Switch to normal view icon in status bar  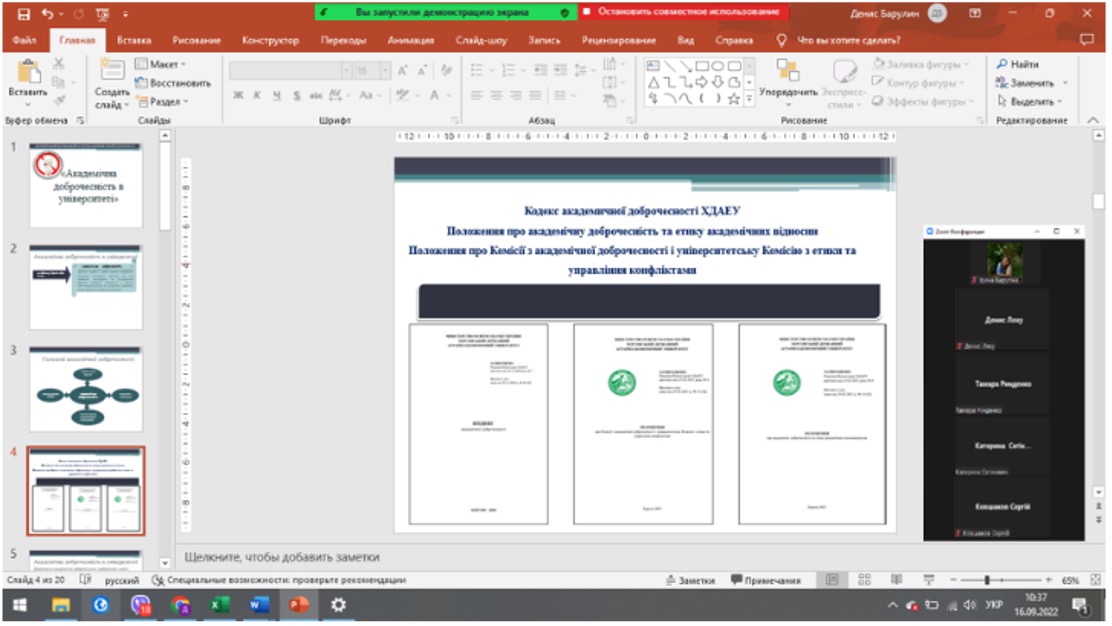[832, 580]
